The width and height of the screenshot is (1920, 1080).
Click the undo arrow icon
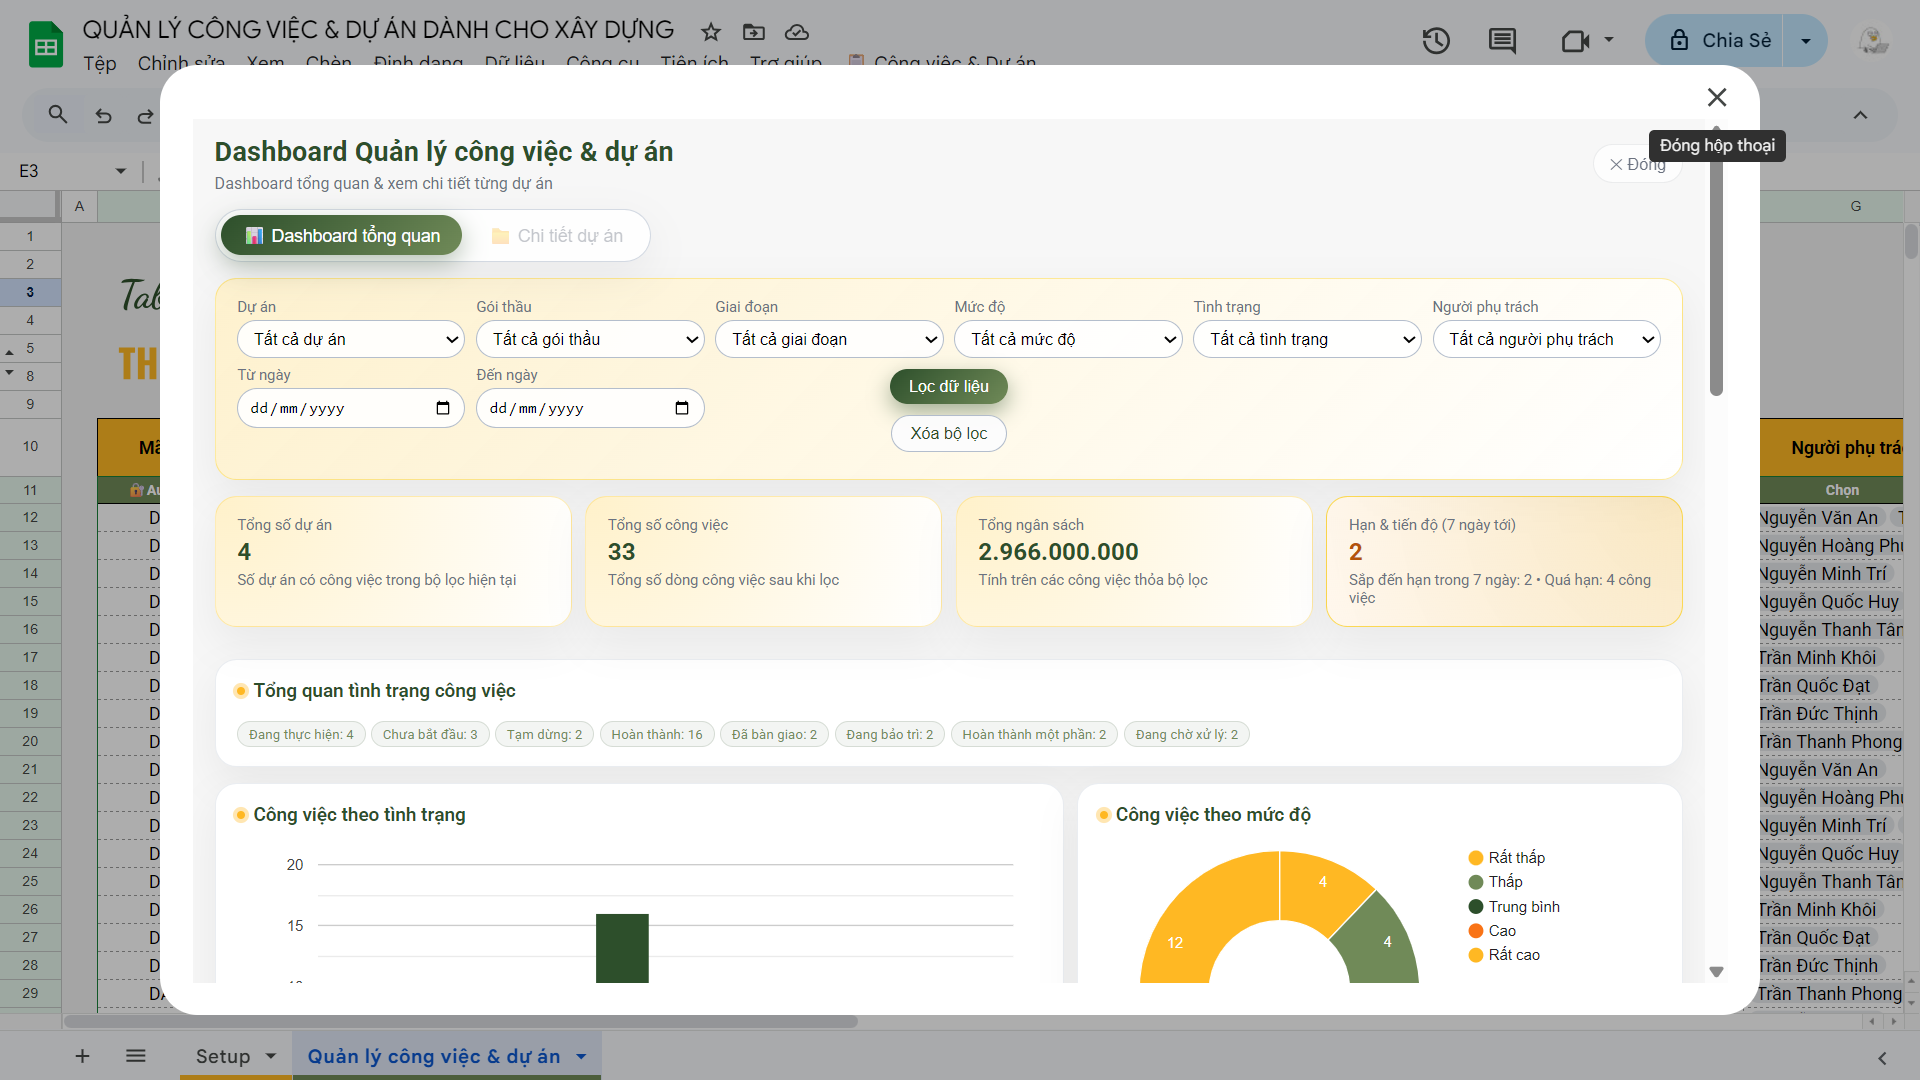(103, 116)
